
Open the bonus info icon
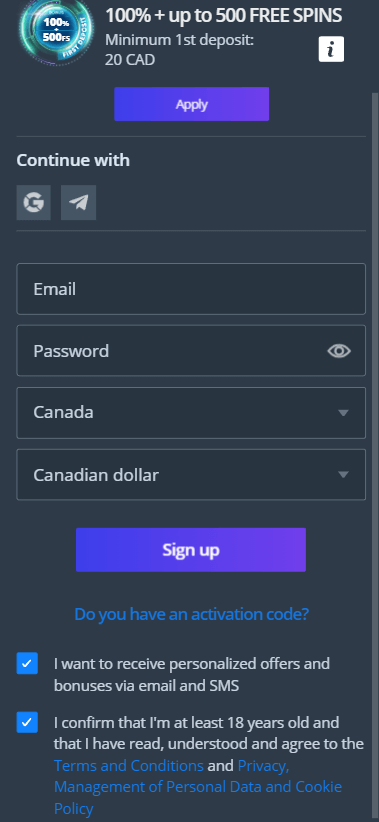[331, 49]
